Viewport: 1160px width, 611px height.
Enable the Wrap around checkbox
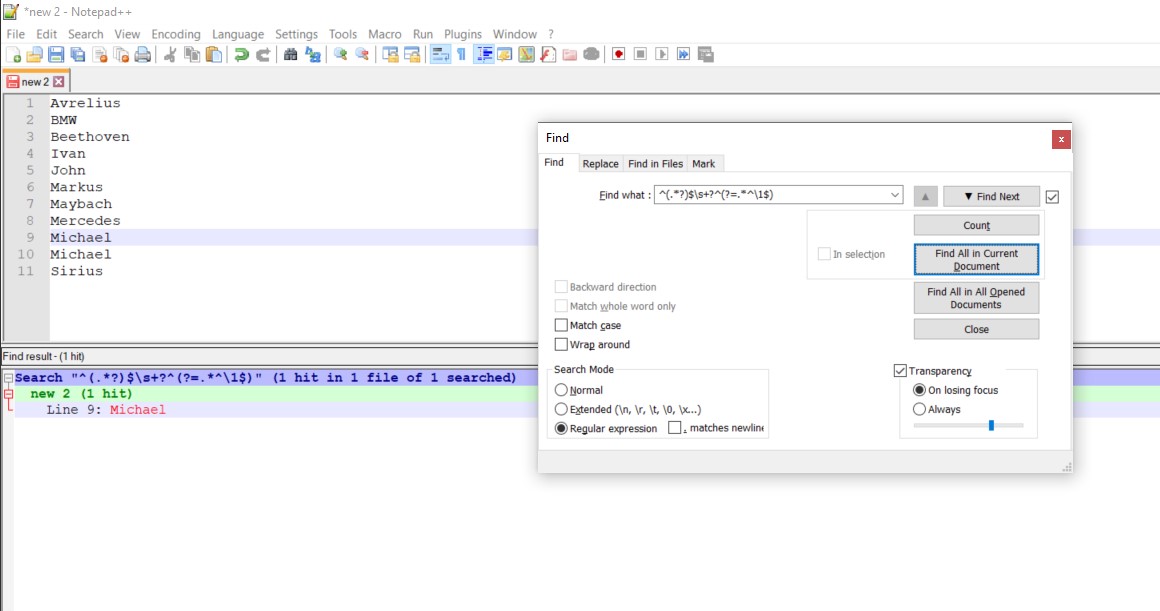561,345
